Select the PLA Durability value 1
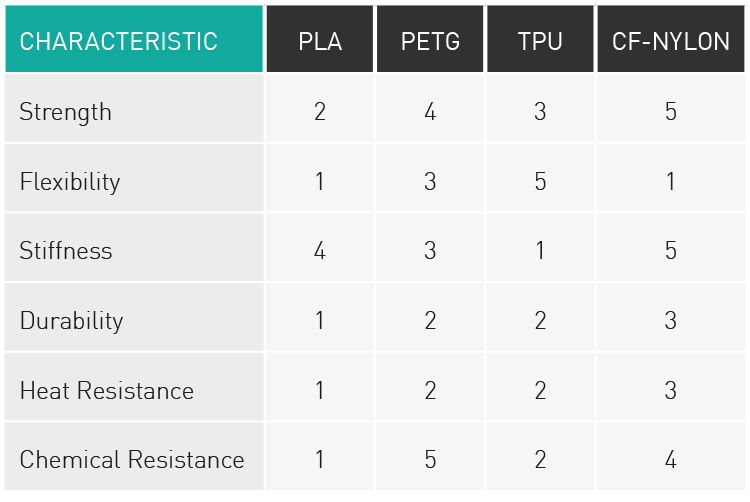Screen dimensions: 750x502 [x=320, y=320]
